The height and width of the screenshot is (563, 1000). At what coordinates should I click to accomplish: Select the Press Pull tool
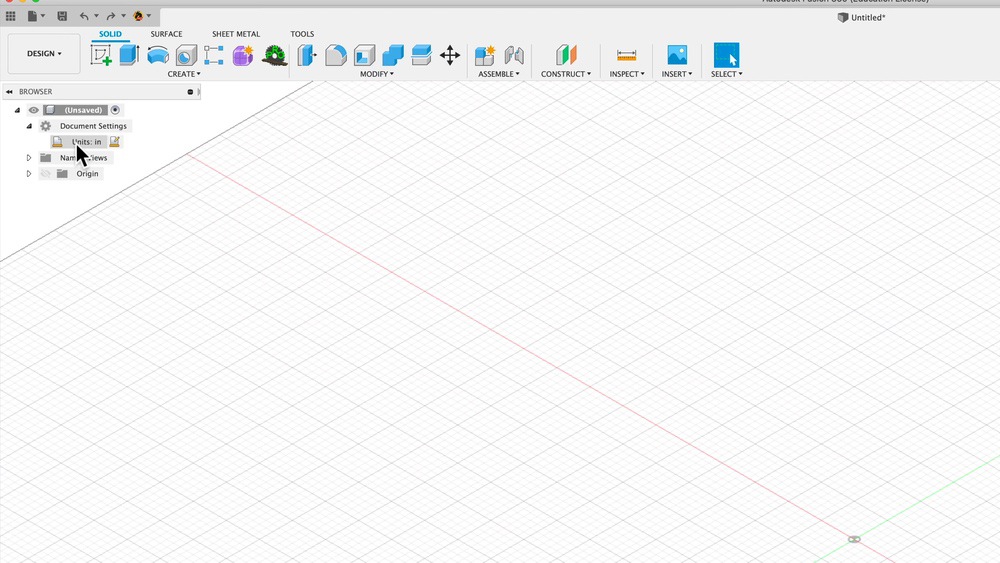pyautogui.click(x=307, y=55)
